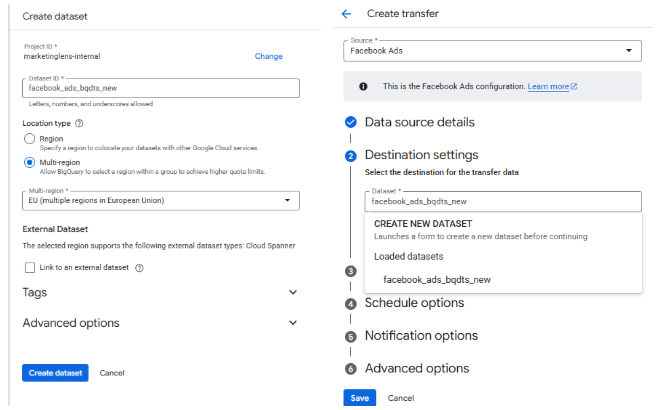Click the Create dataset button
Image resolution: width=667 pixels, height=410 pixels.
[x=55, y=373]
